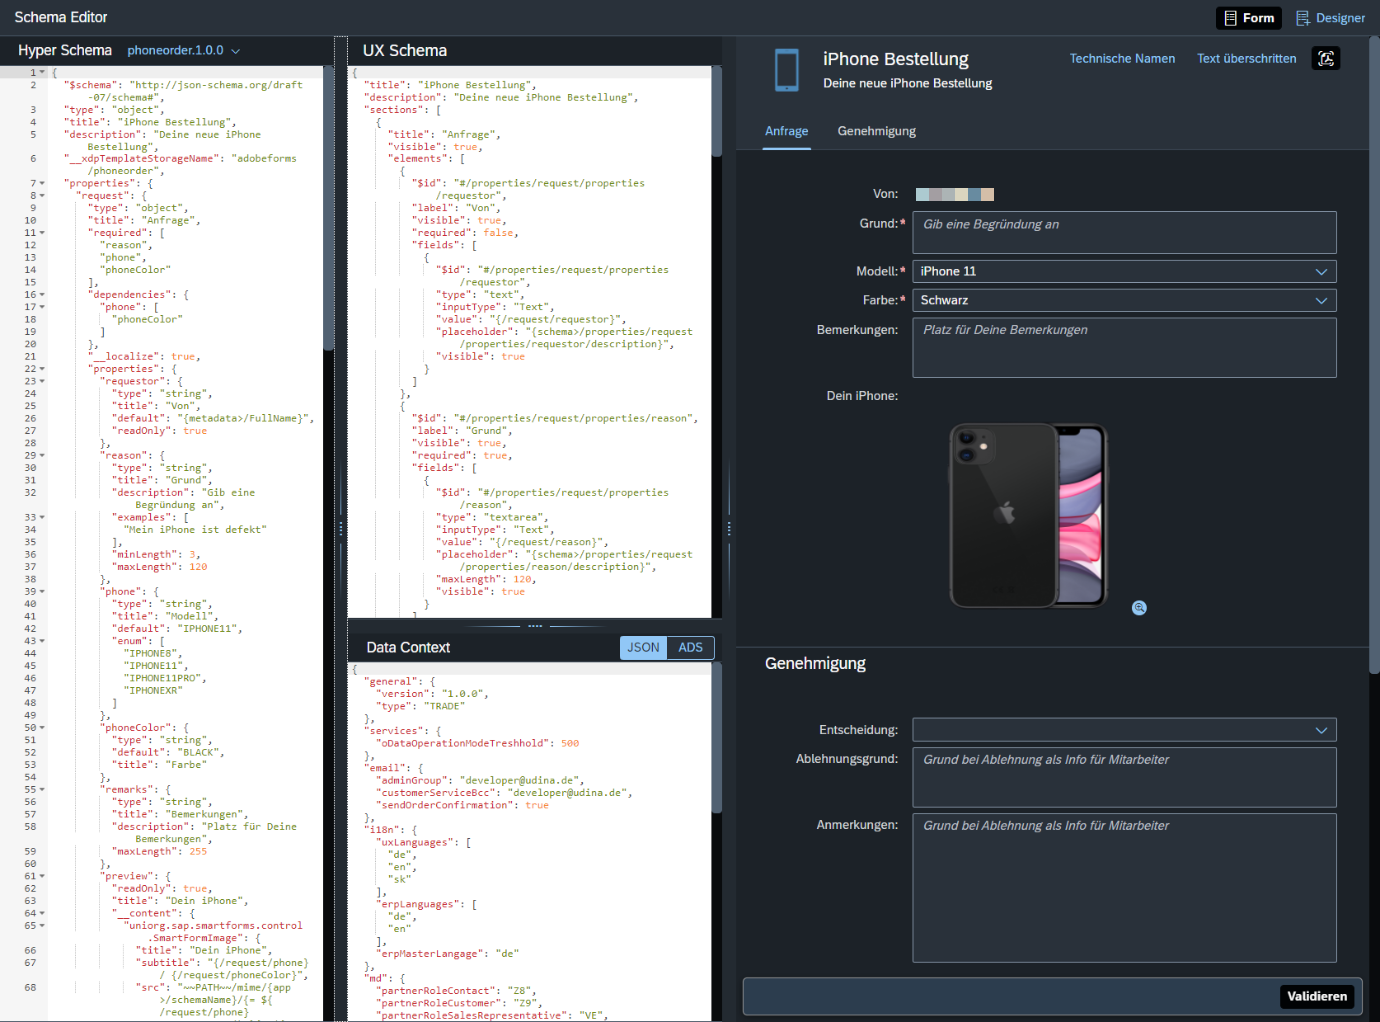The image size is (1380, 1022).
Task: Click into the Grund text area
Action: tap(1124, 232)
